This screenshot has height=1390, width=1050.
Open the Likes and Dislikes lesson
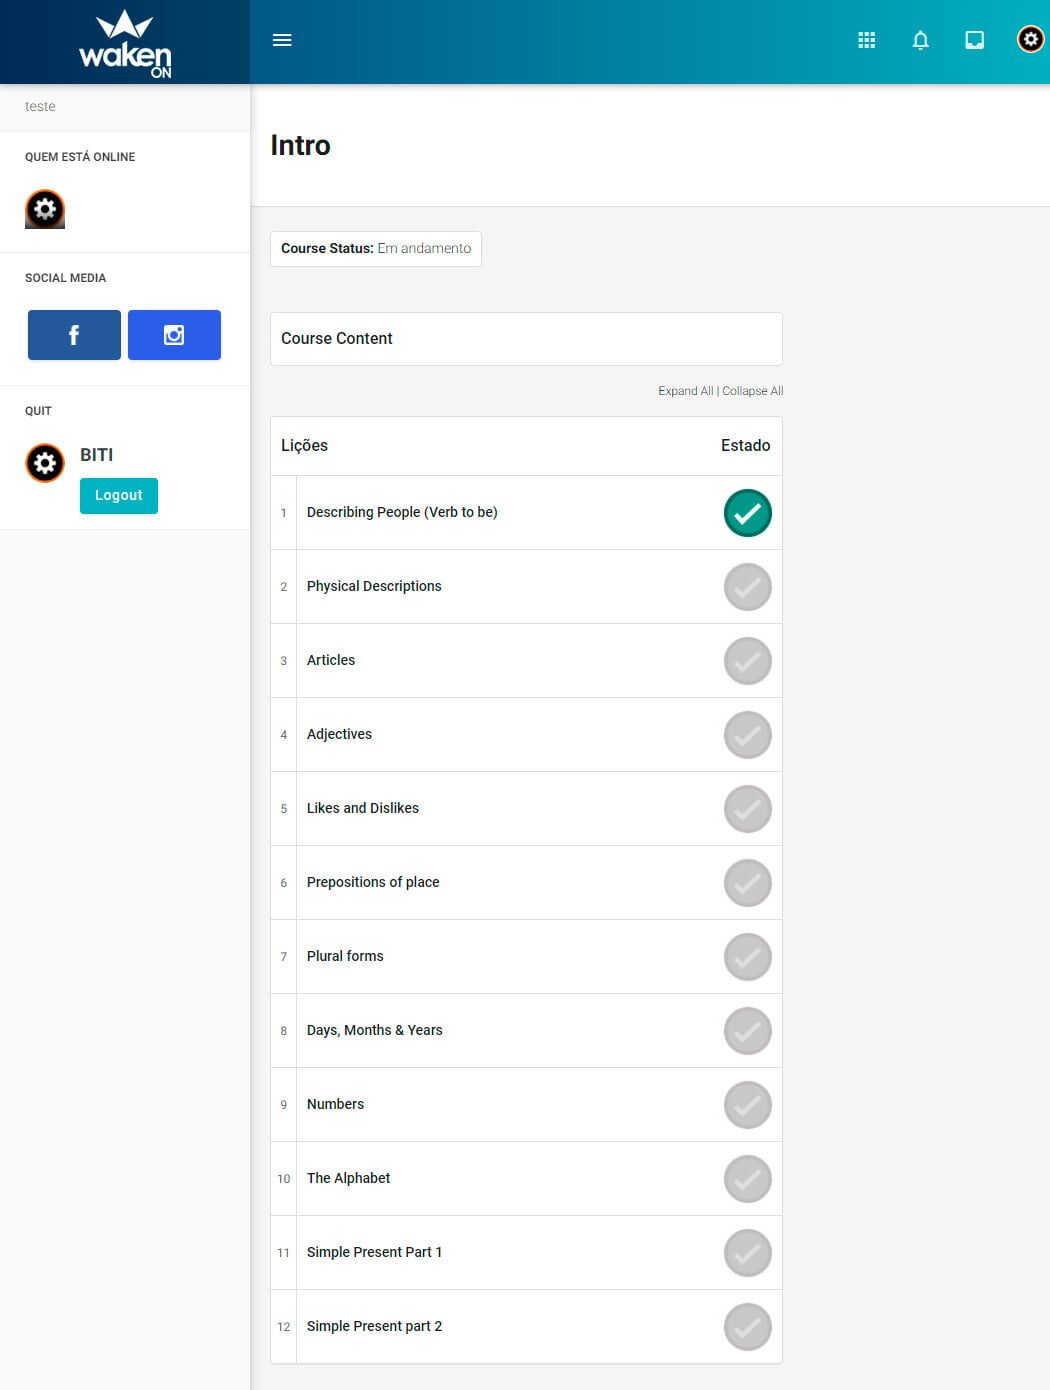tap(362, 808)
